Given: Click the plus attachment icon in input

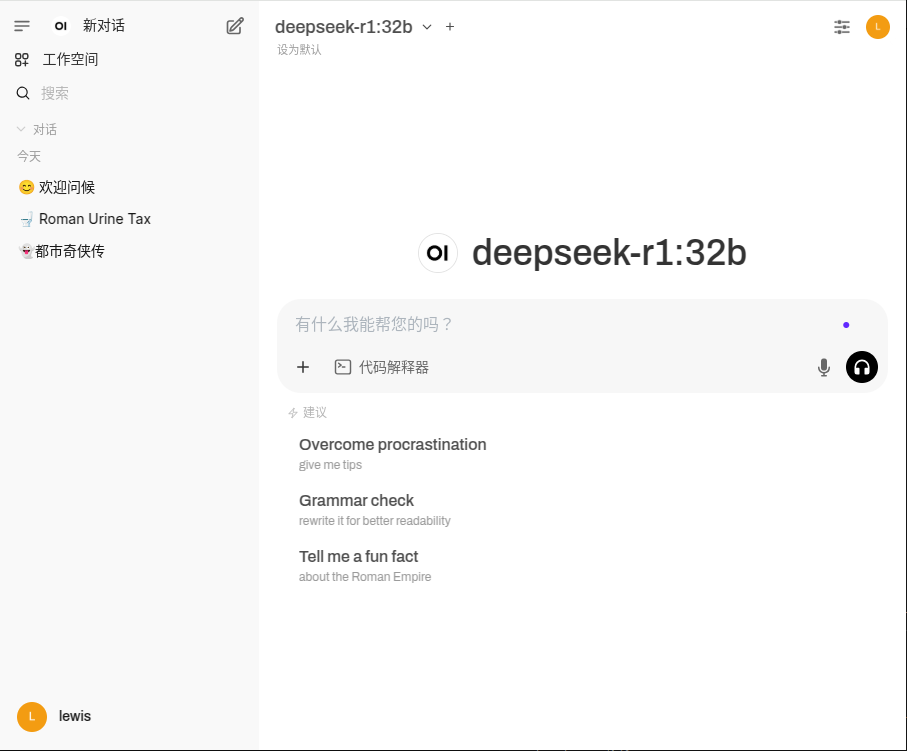Looking at the screenshot, I should [x=303, y=367].
